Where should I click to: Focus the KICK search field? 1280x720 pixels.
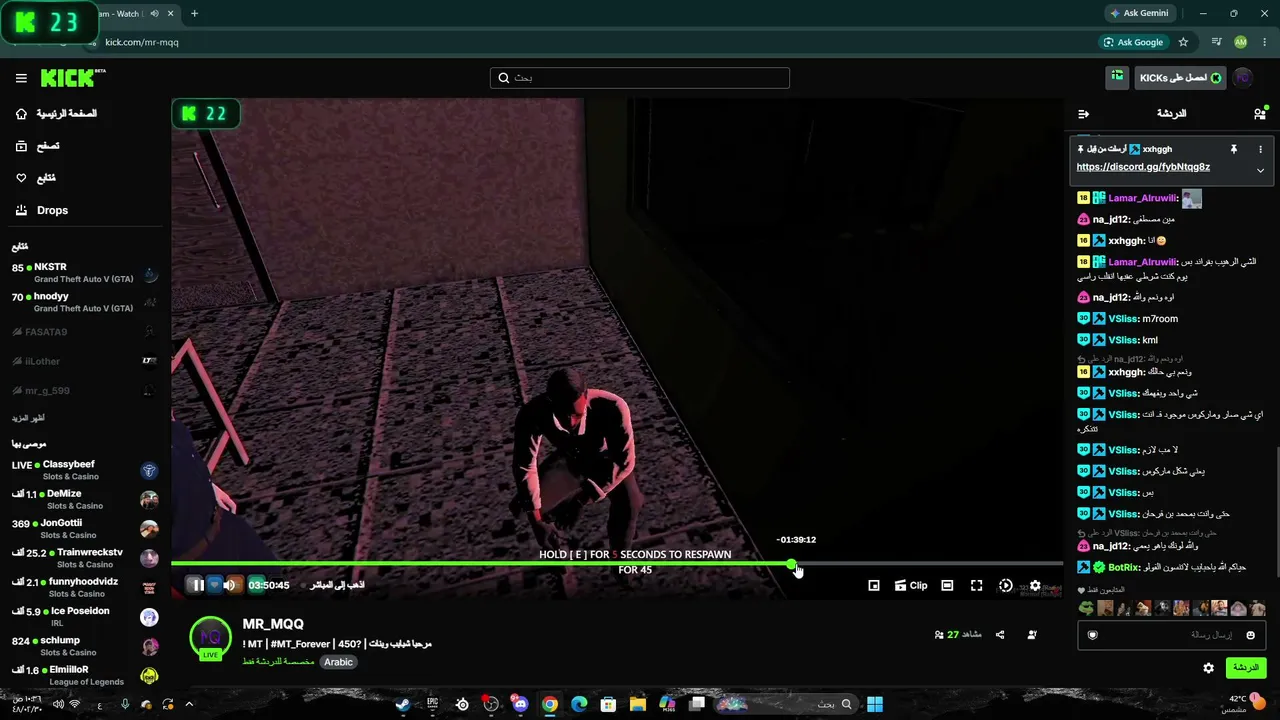click(640, 78)
